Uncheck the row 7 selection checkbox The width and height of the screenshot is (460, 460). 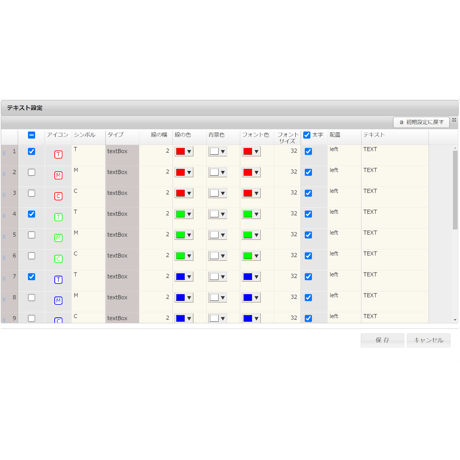(x=31, y=277)
